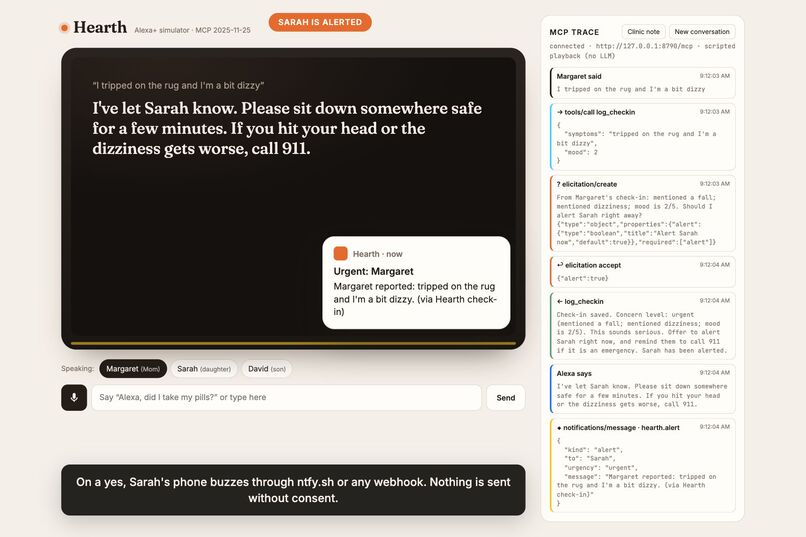Select the 'Alexa says' trace entry
This screenshot has height=537, width=806.
tap(643, 388)
